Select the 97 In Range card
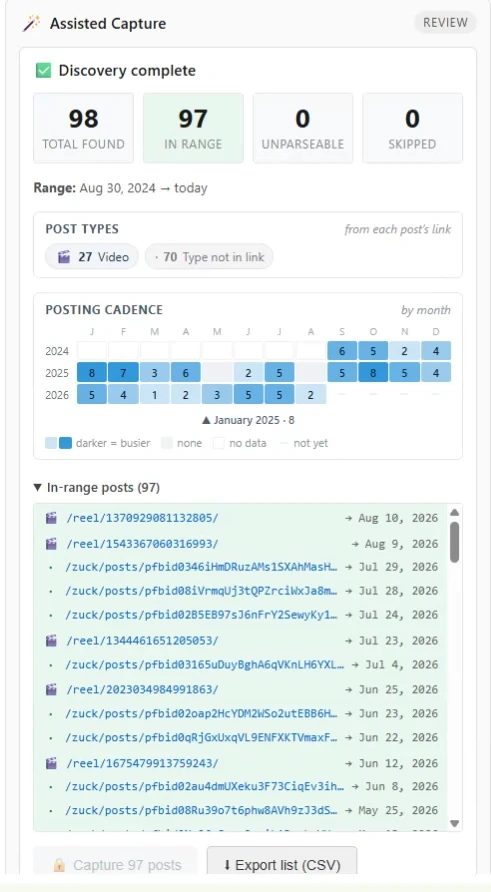 pyautogui.click(x=193, y=128)
